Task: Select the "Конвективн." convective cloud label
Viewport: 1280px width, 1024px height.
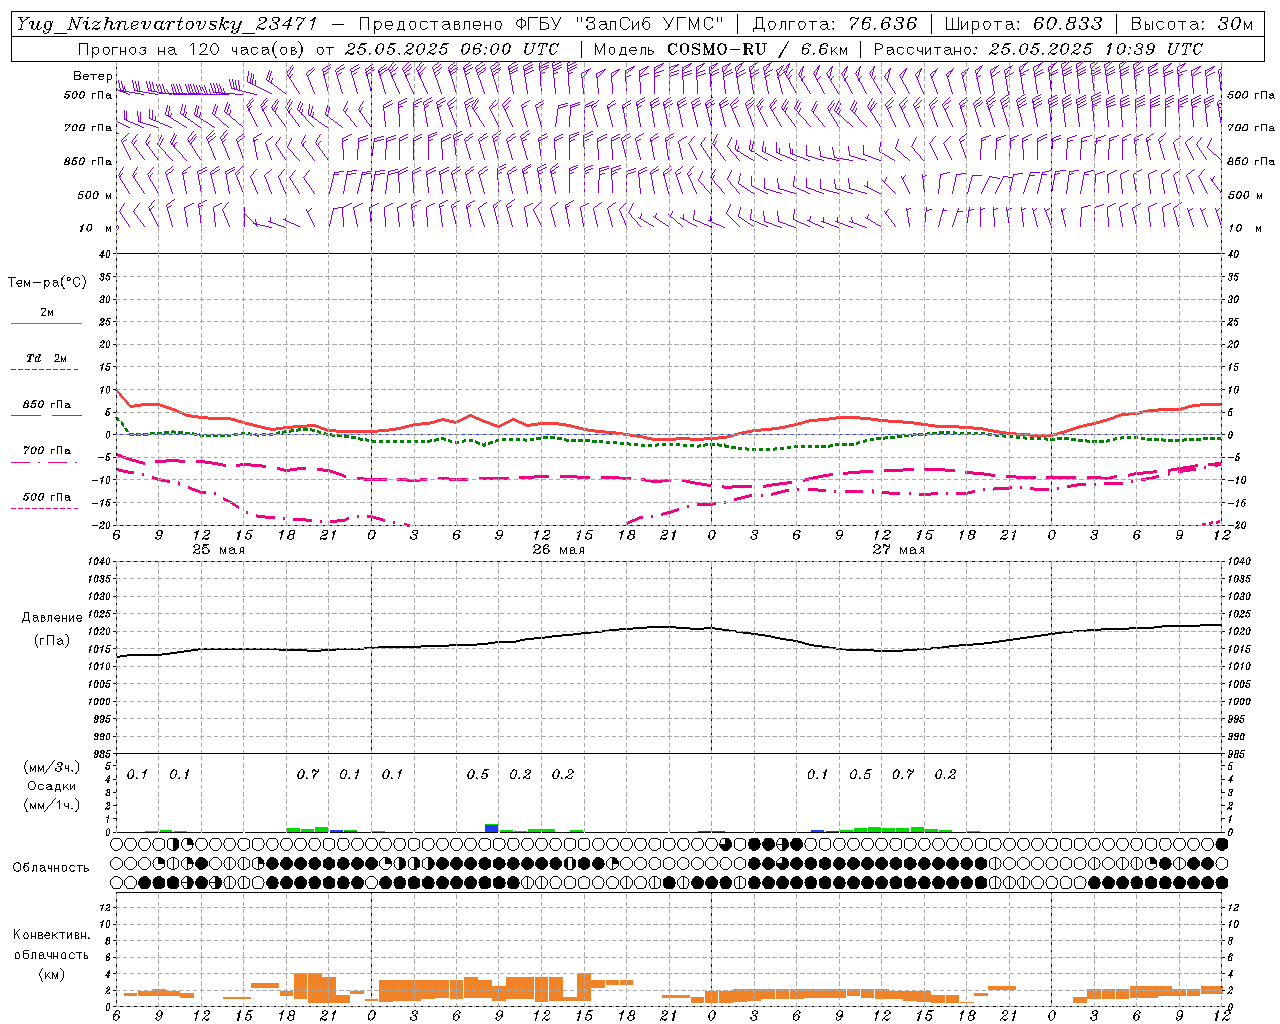Action: 51,935
